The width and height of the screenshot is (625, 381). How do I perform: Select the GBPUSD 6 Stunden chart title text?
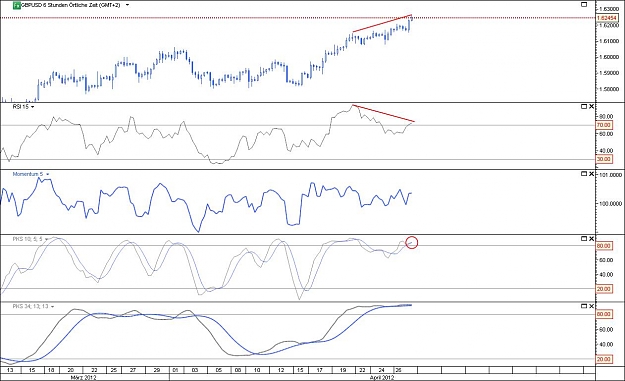[71, 5]
